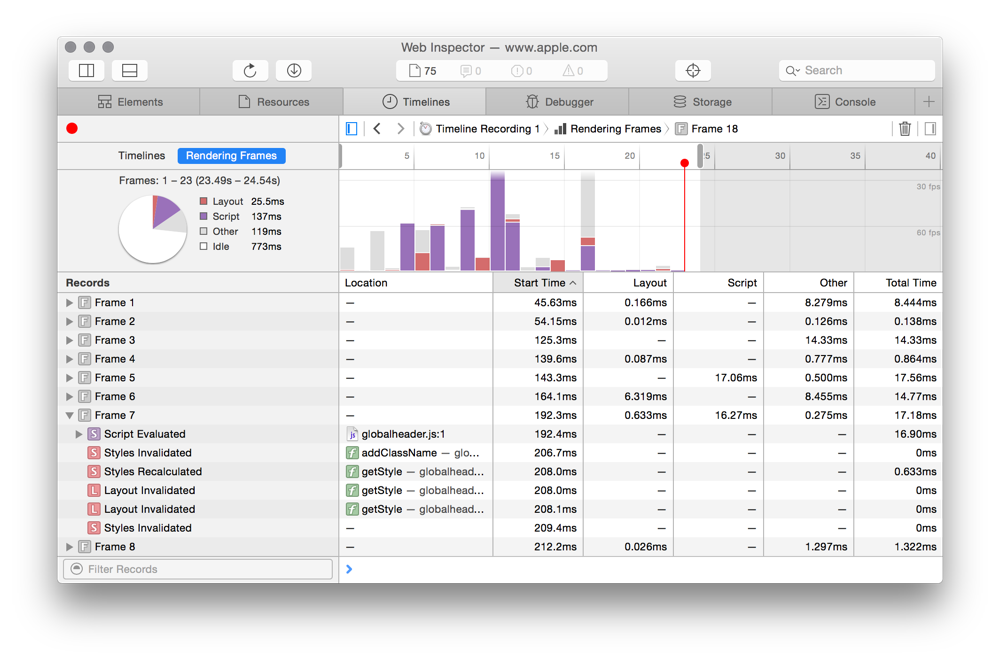
Task: Click the reload page icon
Action: 250,71
